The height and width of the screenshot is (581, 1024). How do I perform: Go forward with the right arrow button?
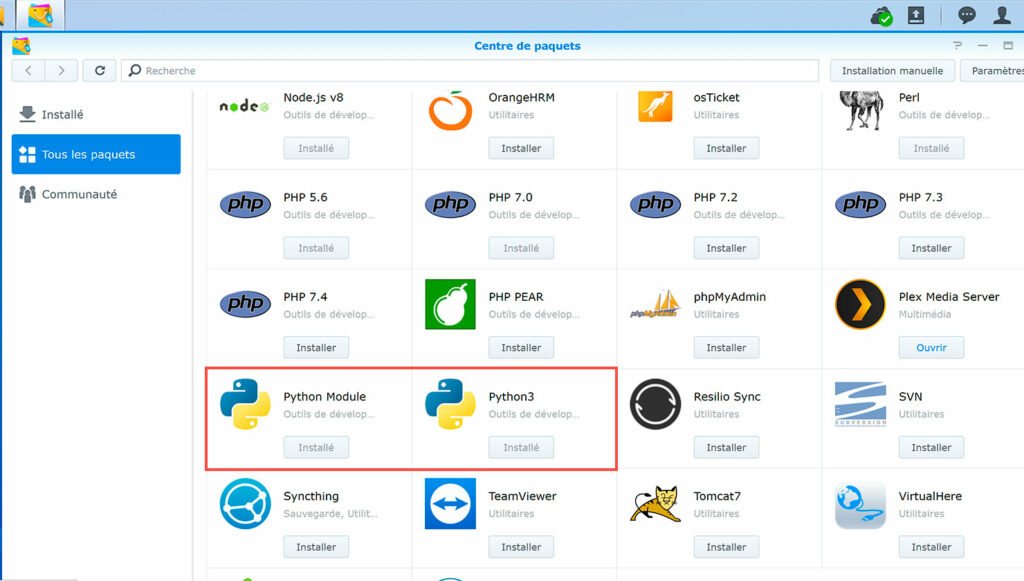pyautogui.click(x=61, y=71)
